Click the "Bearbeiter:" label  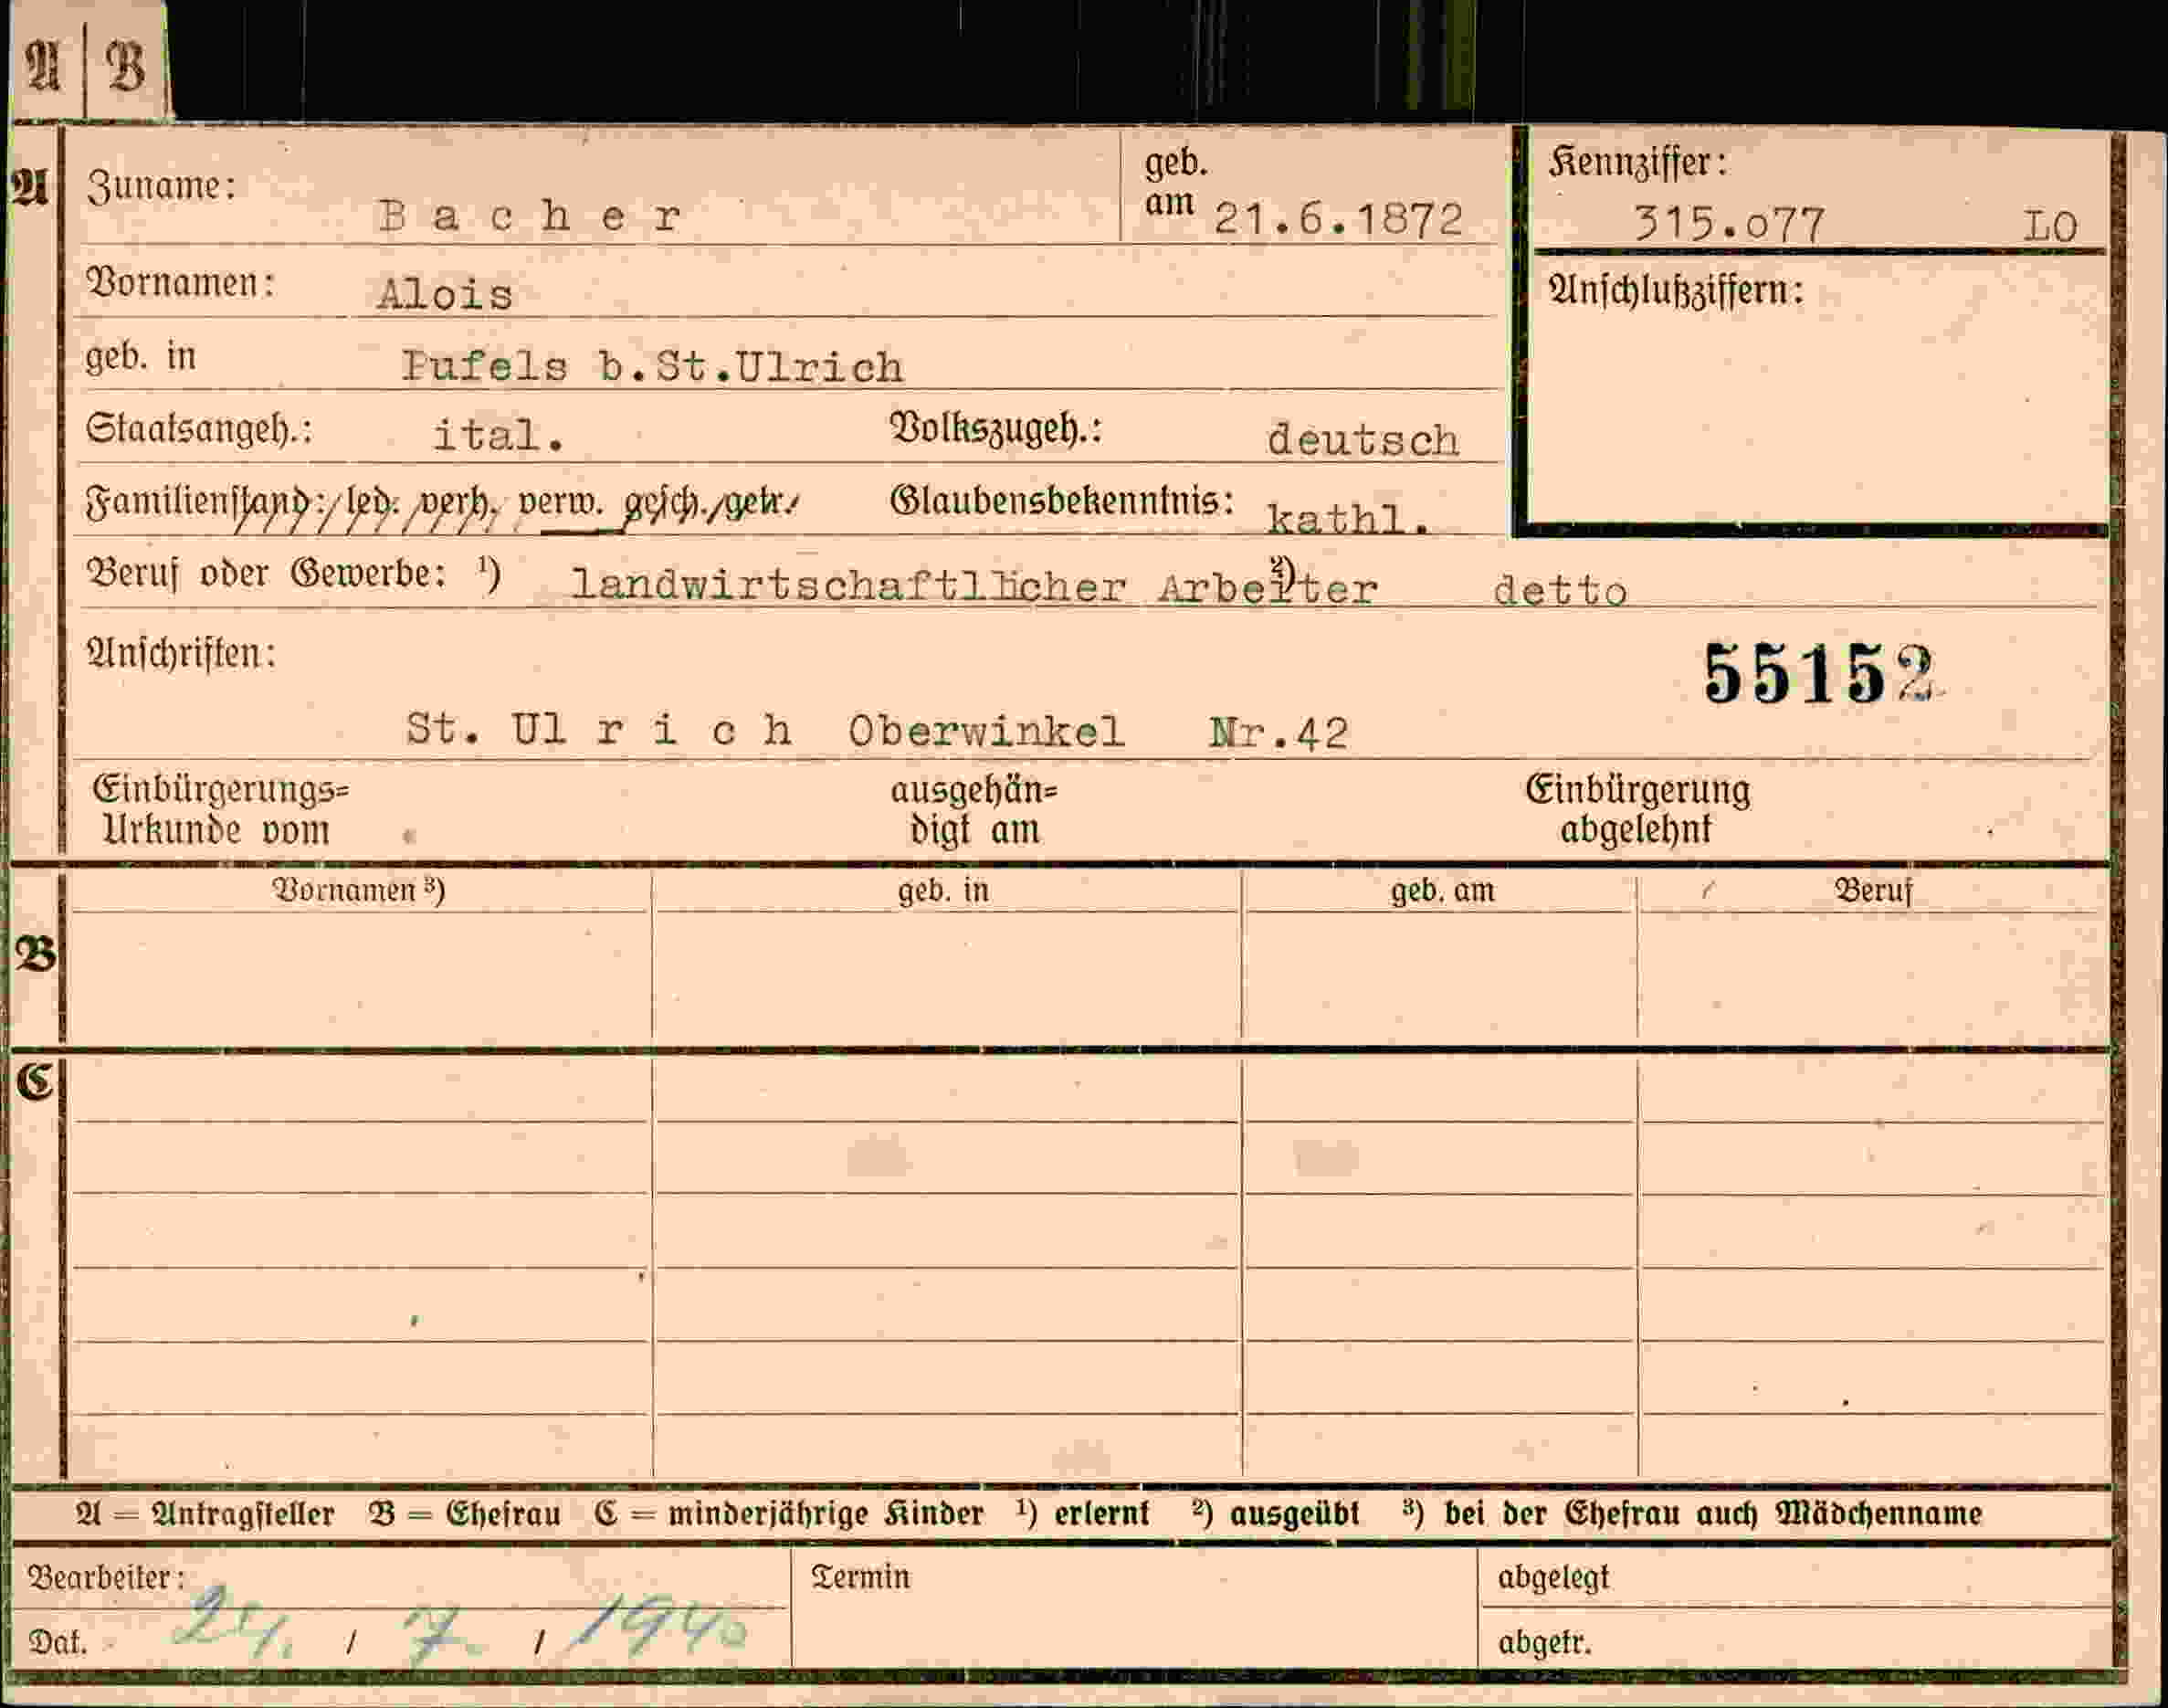[x=106, y=1578]
